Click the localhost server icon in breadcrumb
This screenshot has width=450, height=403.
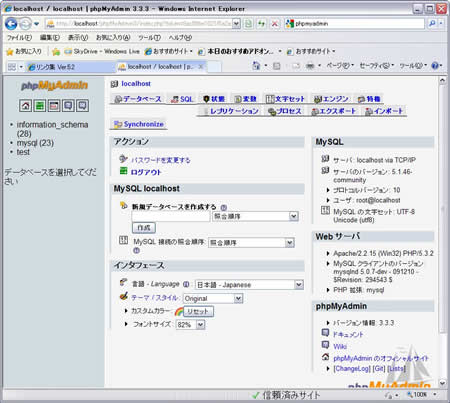tap(114, 84)
